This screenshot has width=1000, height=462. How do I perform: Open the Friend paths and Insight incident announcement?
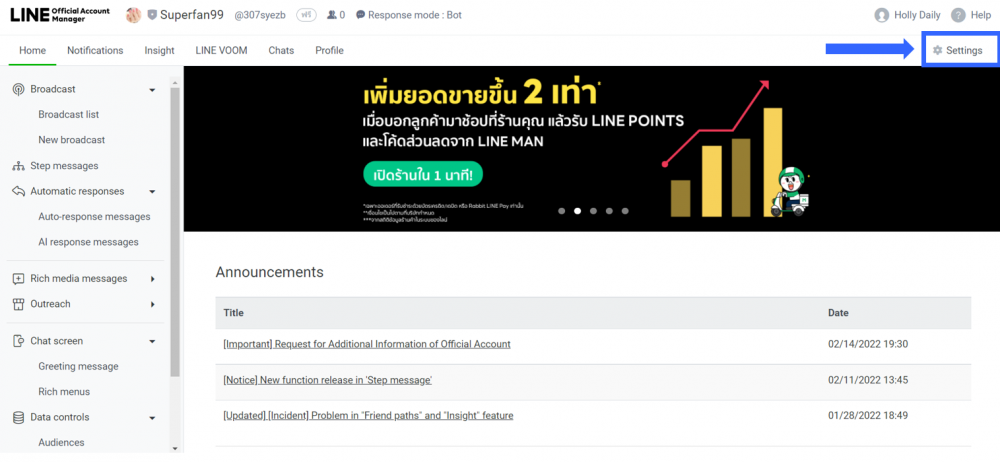368,415
